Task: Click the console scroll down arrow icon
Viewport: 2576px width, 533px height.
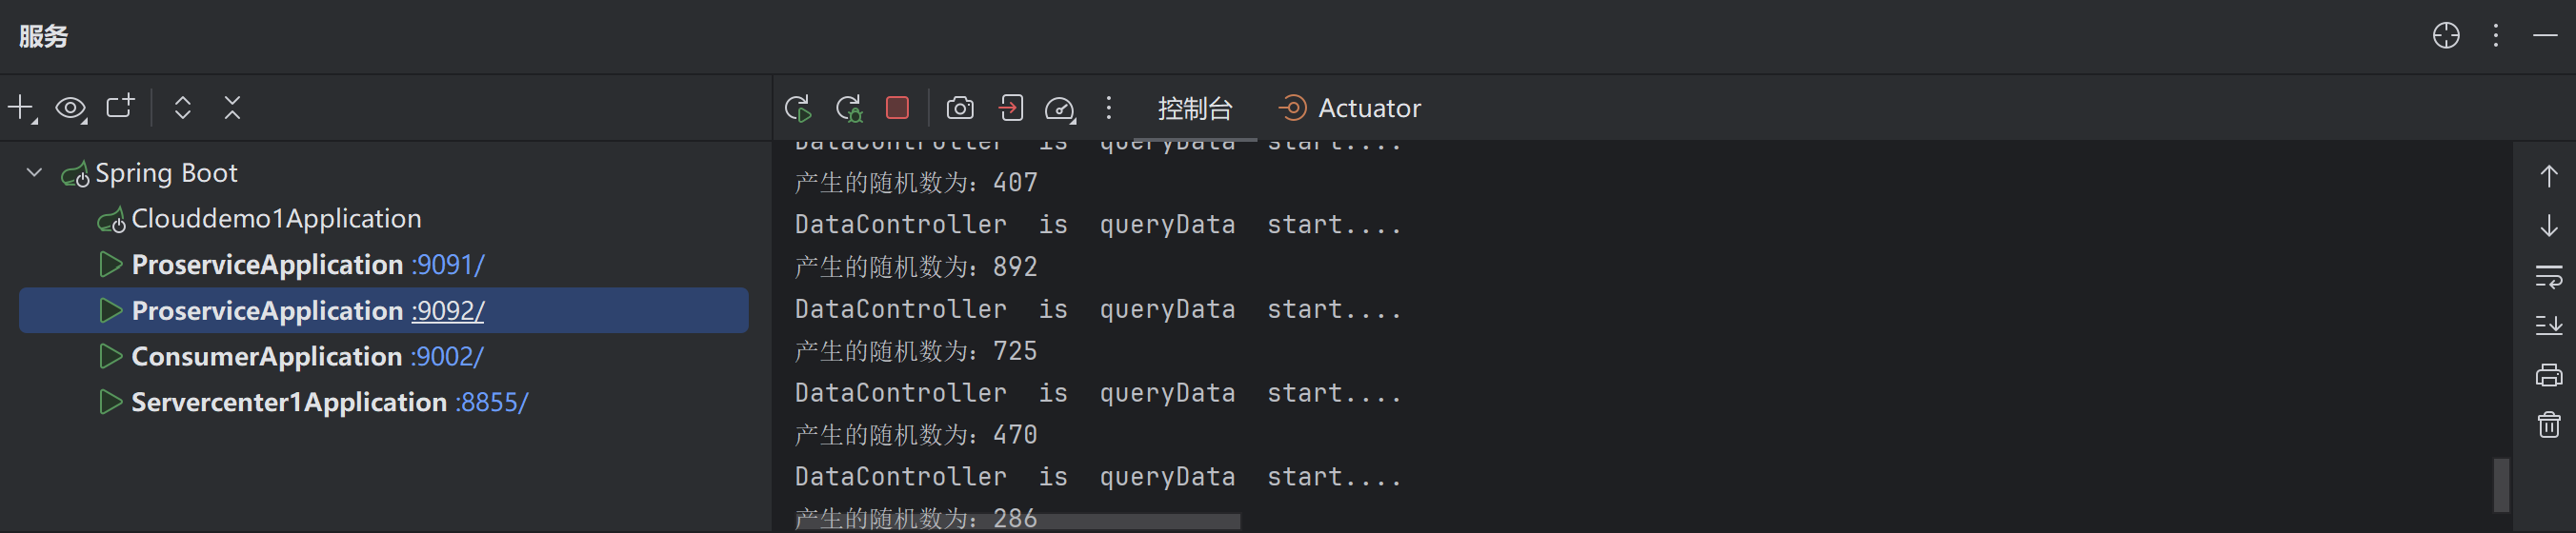Action: [x=2548, y=225]
